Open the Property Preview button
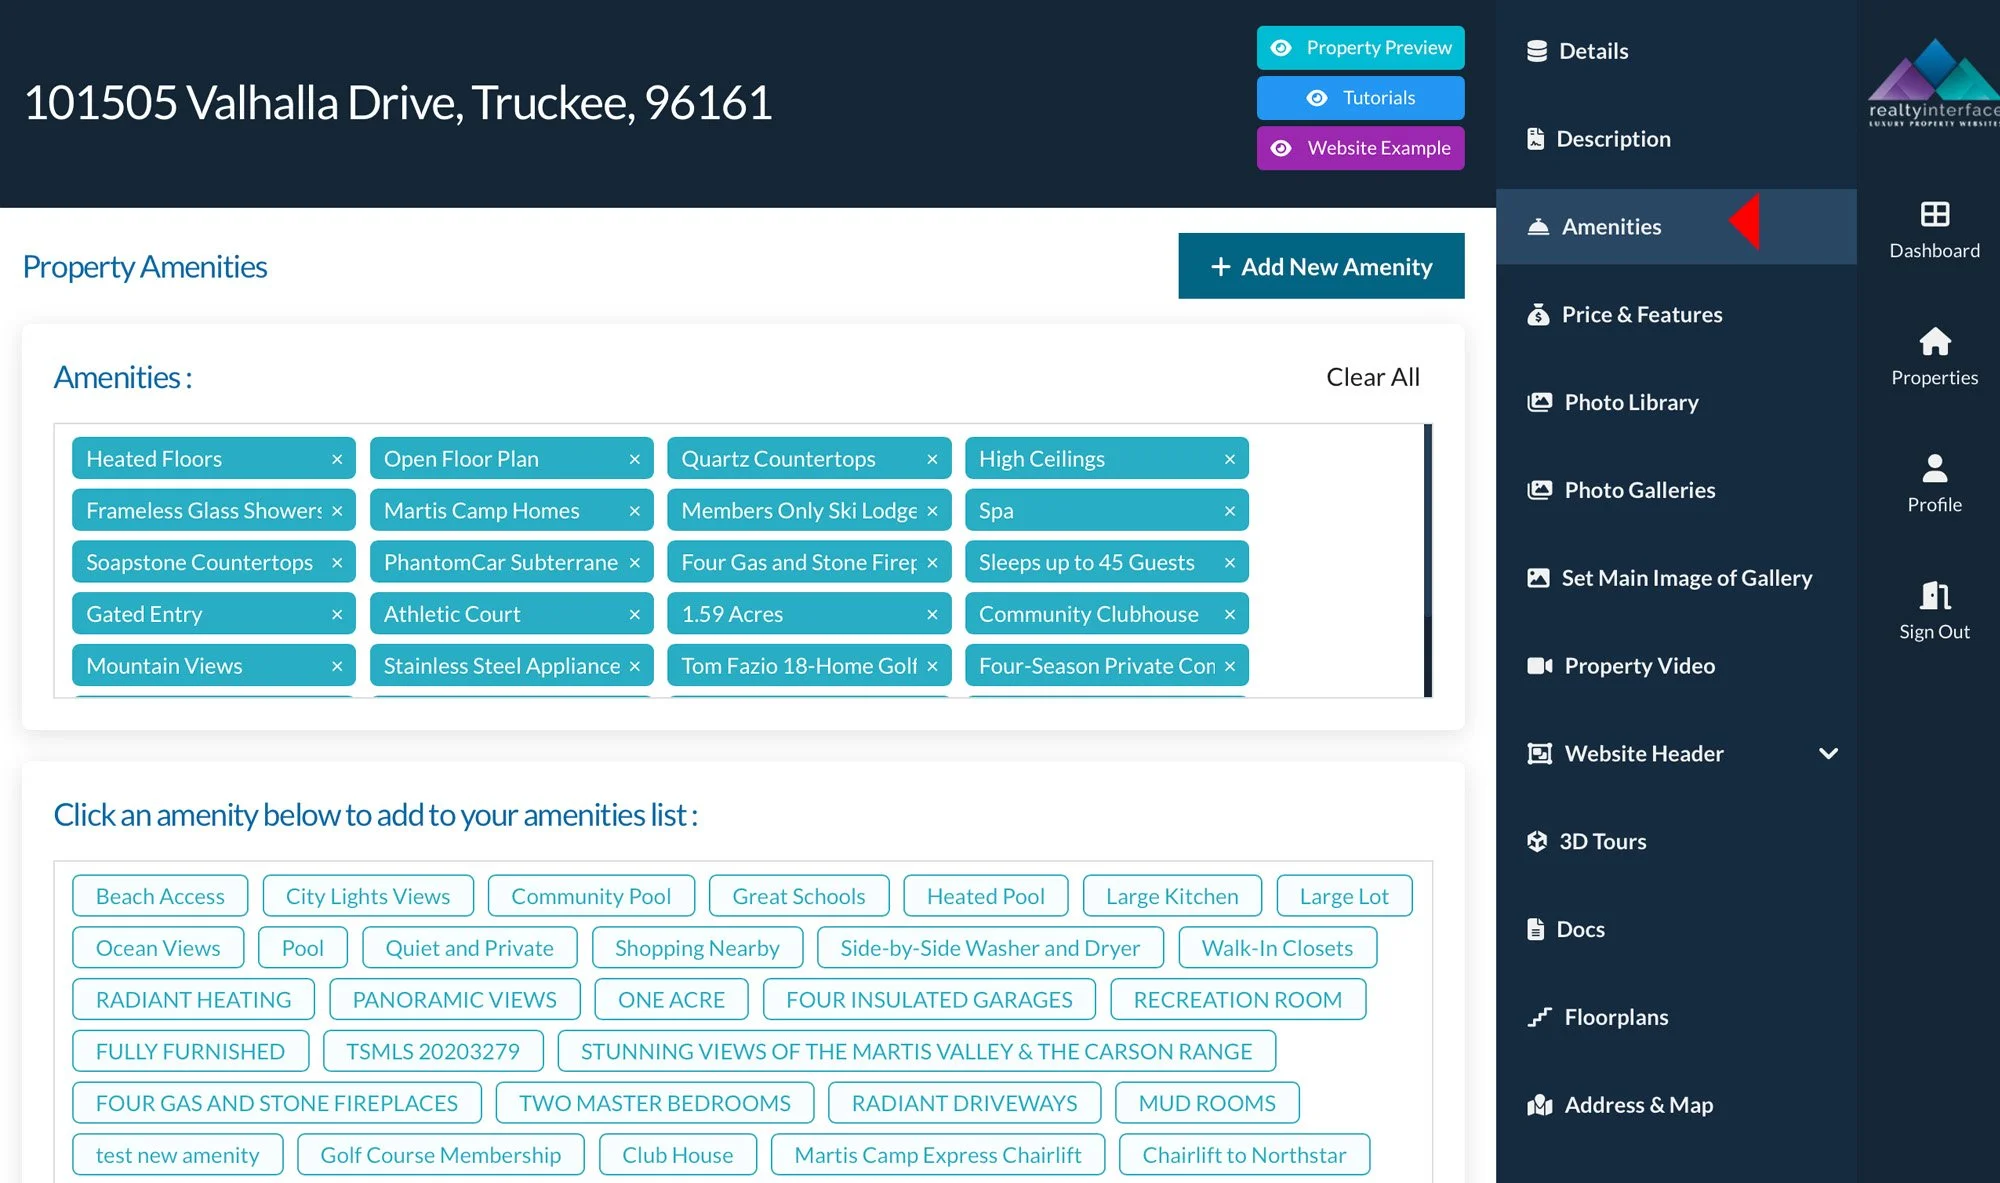 (1360, 48)
